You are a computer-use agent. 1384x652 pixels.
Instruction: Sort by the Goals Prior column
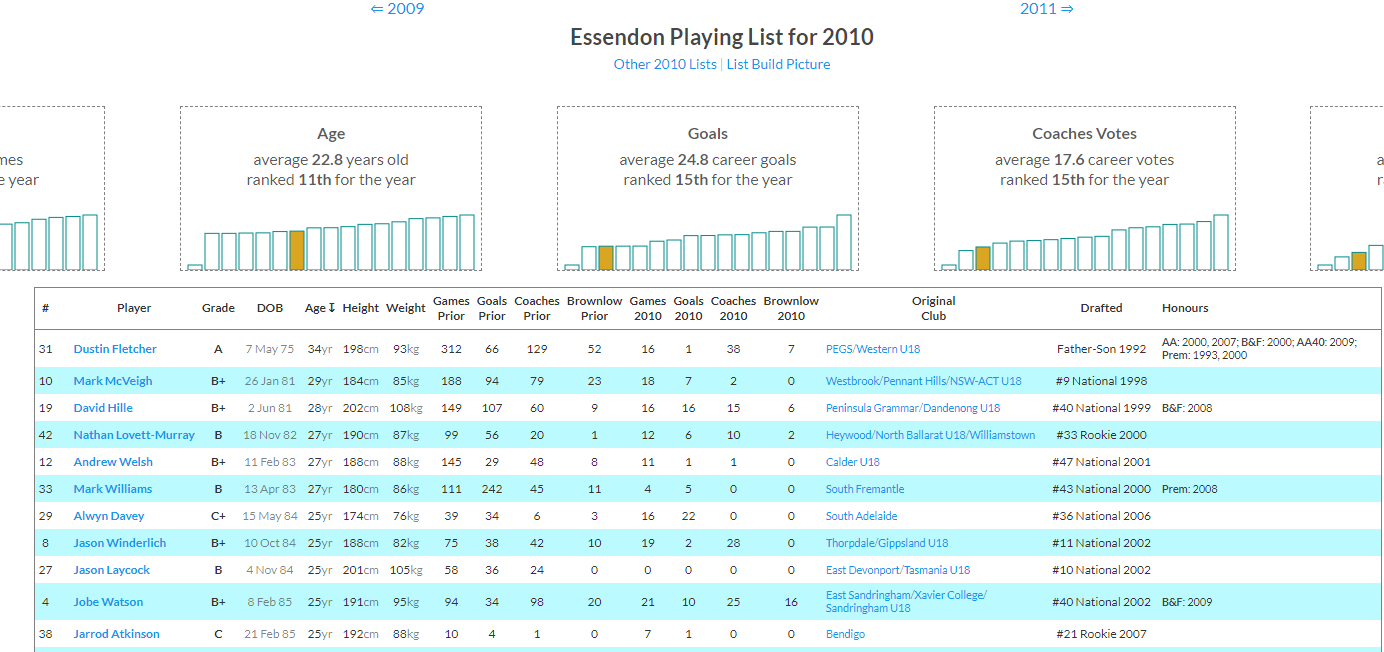pos(492,308)
